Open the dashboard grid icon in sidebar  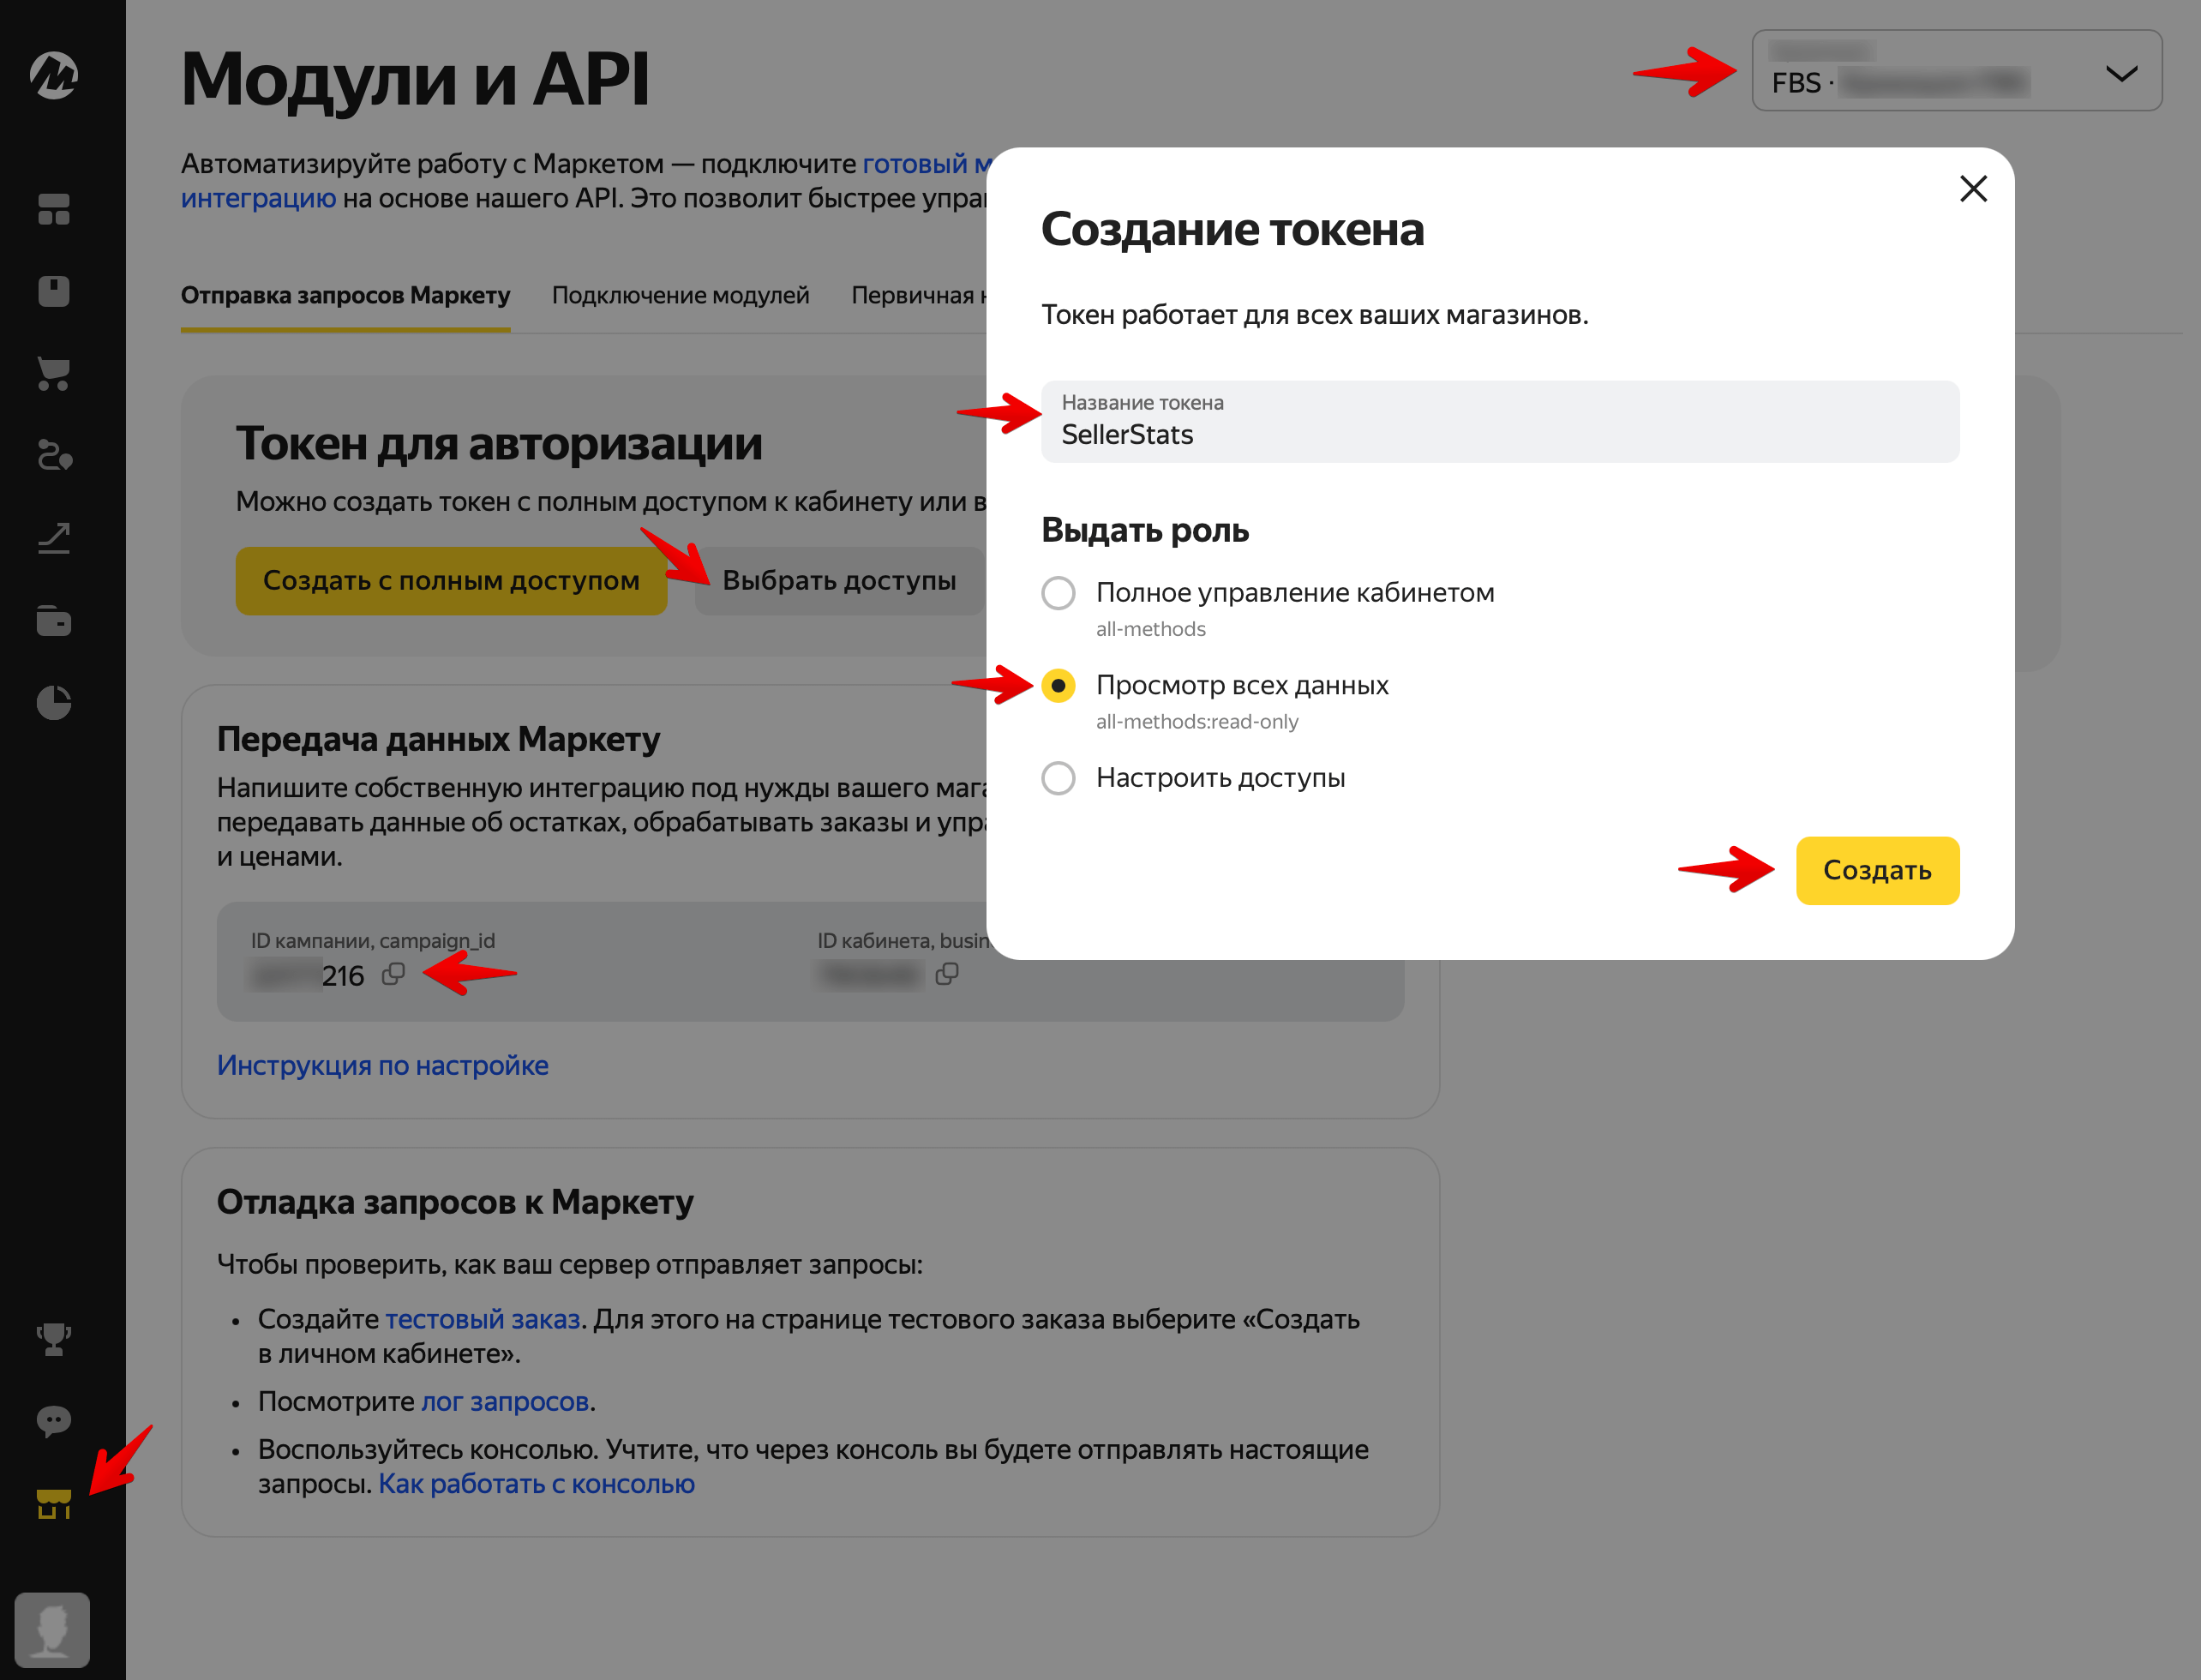point(55,211)
